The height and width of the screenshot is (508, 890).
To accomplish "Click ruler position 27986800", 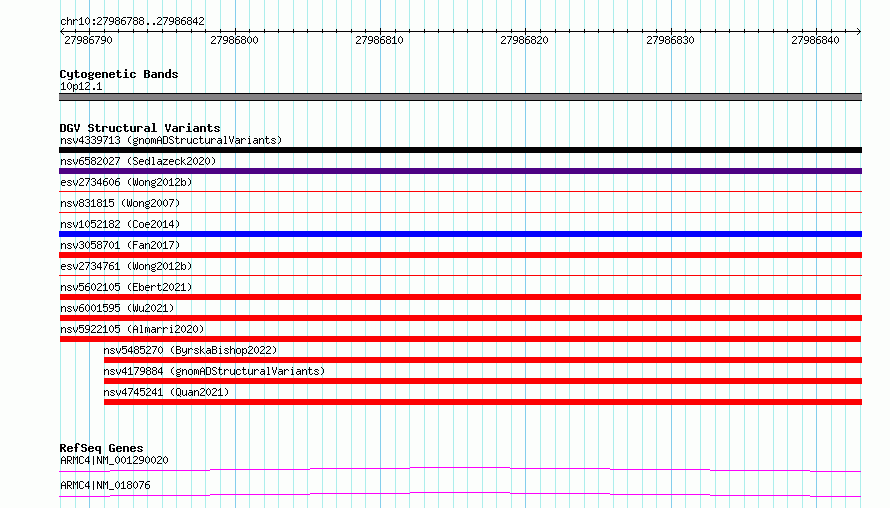I will [234, 40].
